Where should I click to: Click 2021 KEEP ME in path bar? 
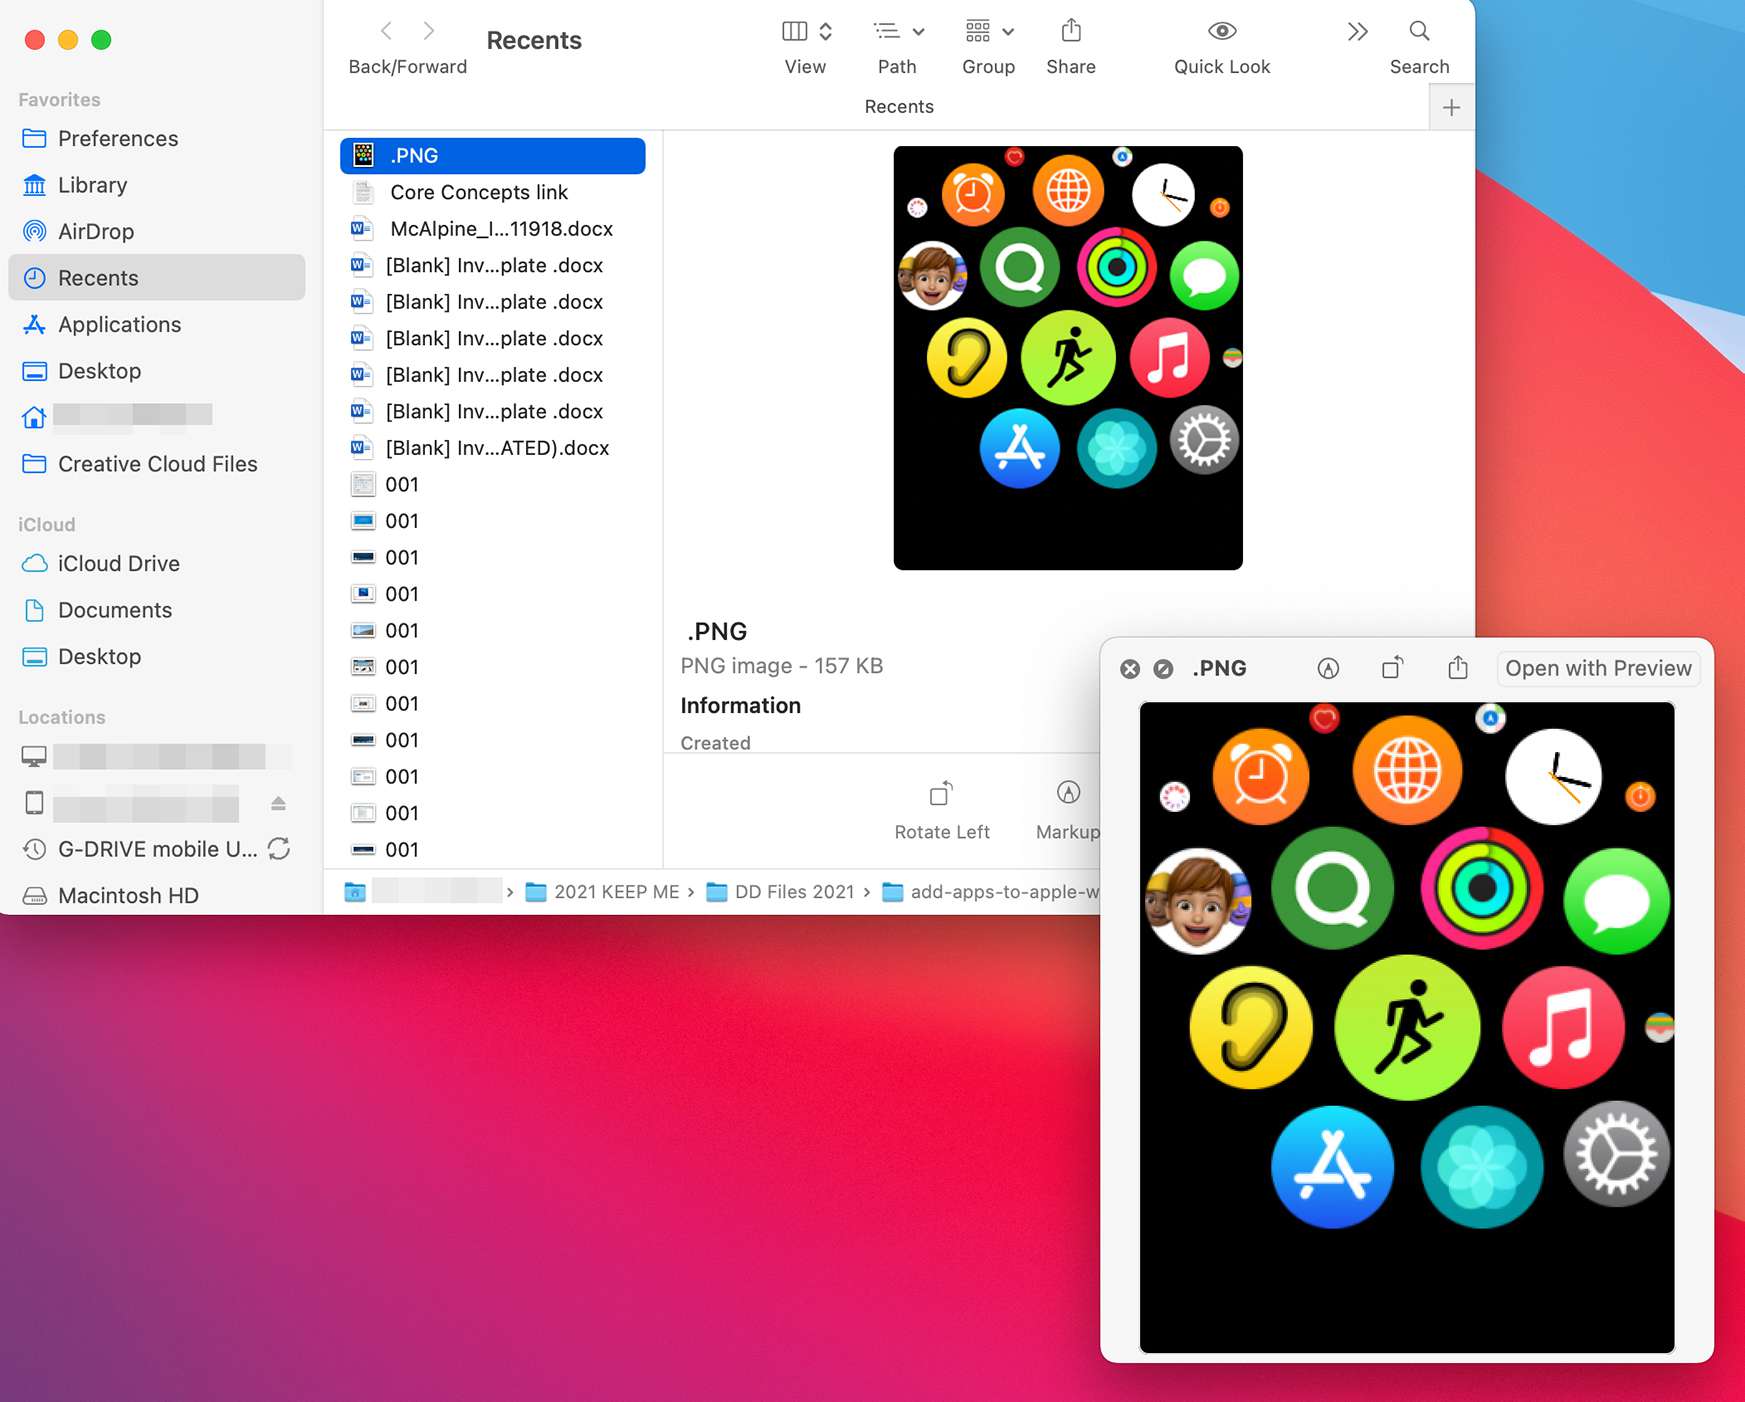[603, 892]
